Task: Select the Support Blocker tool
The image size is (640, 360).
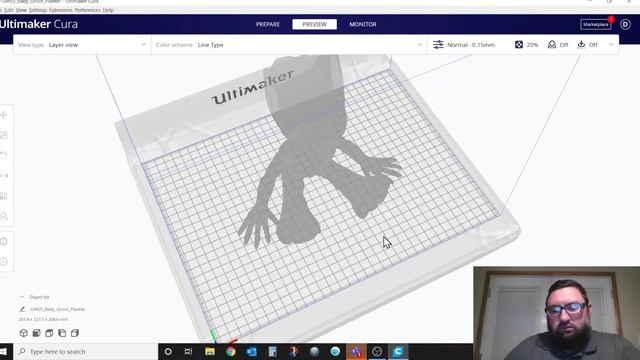Action: tap(4, 216)
